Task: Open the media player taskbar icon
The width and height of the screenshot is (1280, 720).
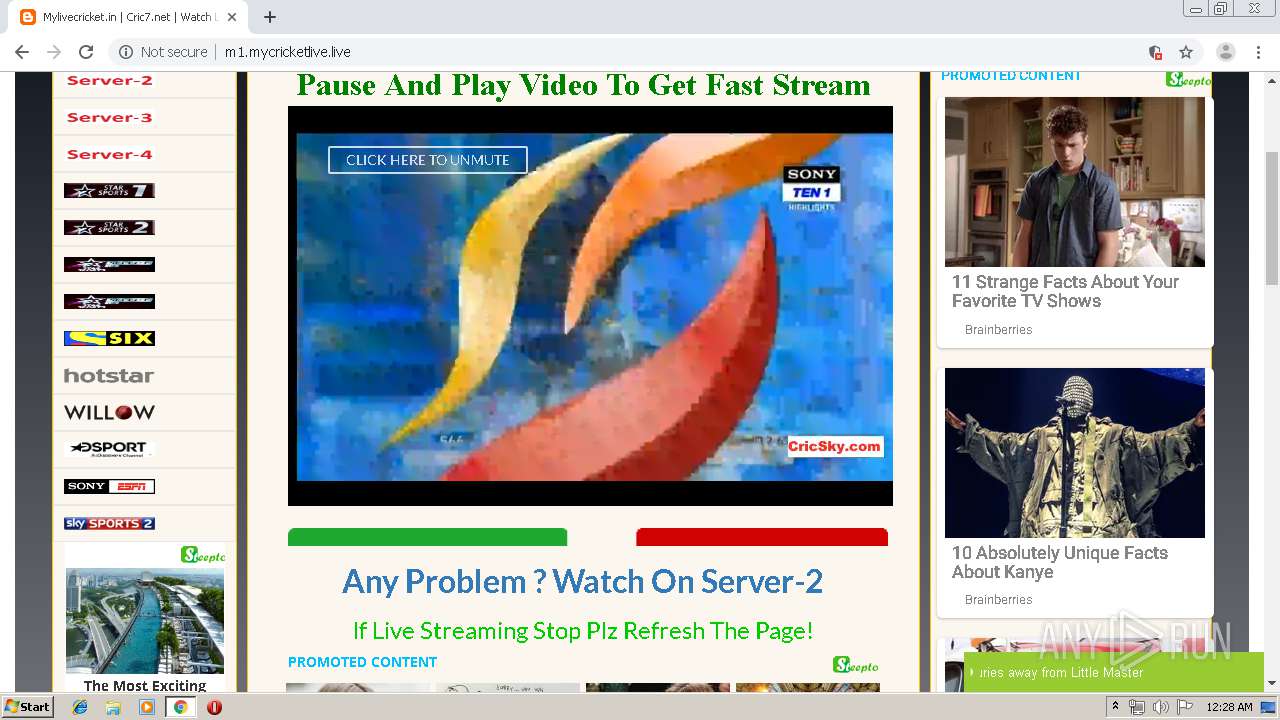Action: (147, 706)
